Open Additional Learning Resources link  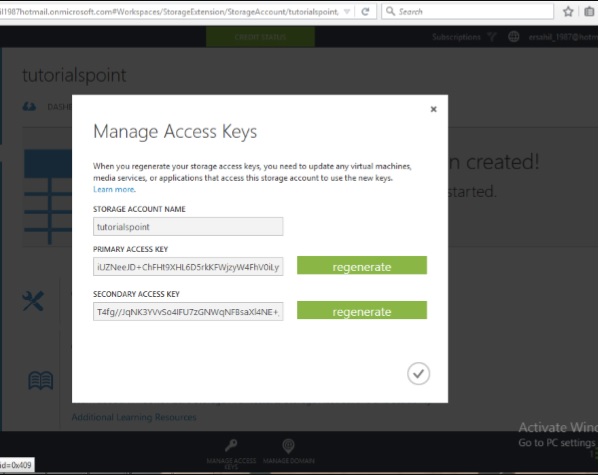pos(134,417)
